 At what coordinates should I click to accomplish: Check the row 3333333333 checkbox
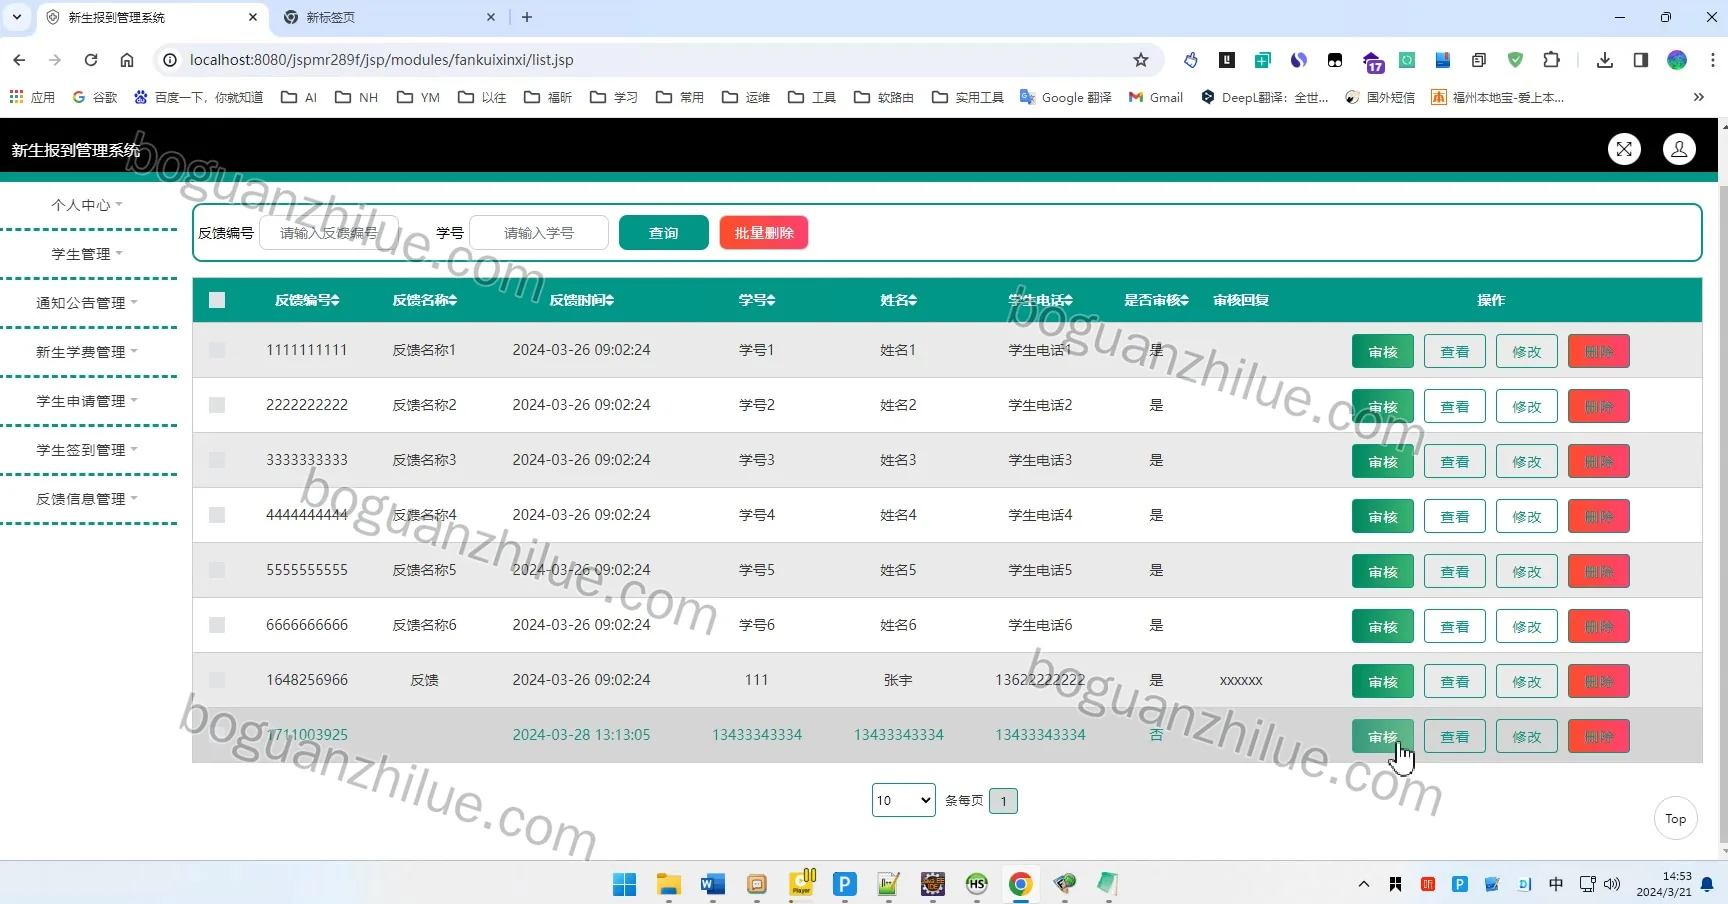coord(217,460)
